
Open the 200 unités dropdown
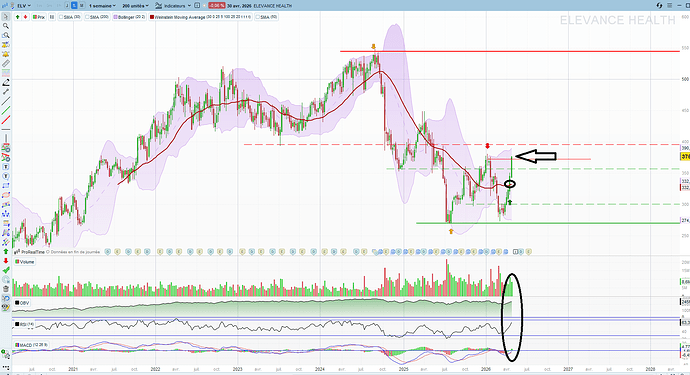136,6
